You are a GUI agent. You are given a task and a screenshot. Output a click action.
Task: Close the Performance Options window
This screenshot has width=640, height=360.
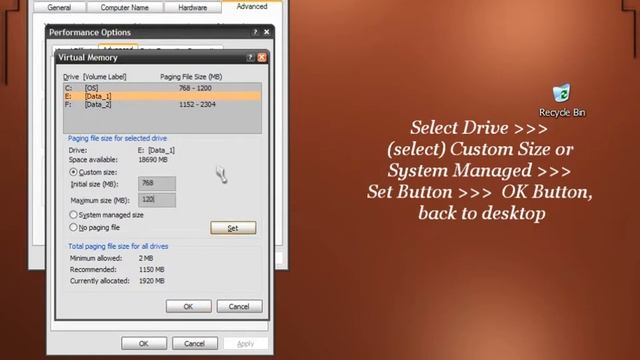pyautogui.click(x=267, y=32)
